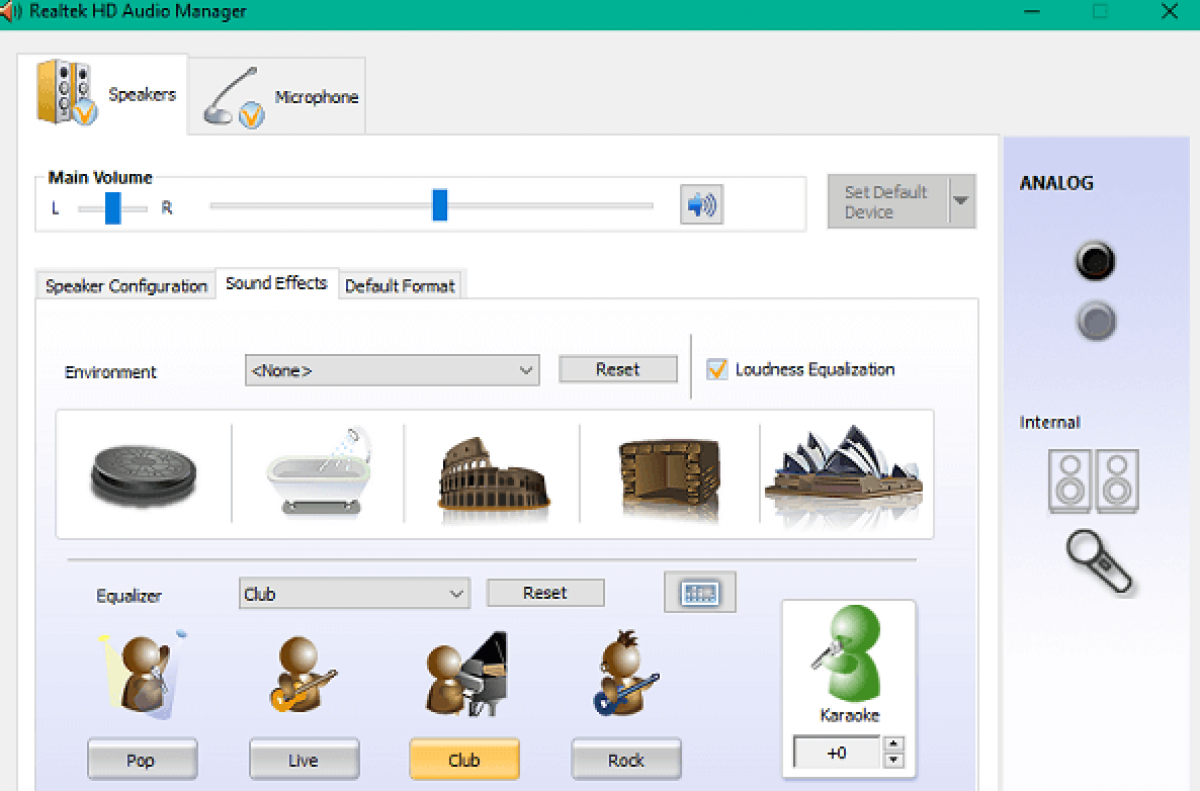The height and width of the screenshot is (791, 1200).
Task: Click the black analog output jack
Action: pos(1095,261)
